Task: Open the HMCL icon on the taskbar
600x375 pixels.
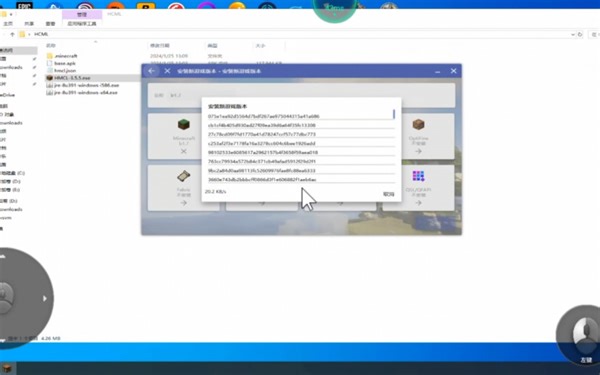Action: [x=7, y=369]
